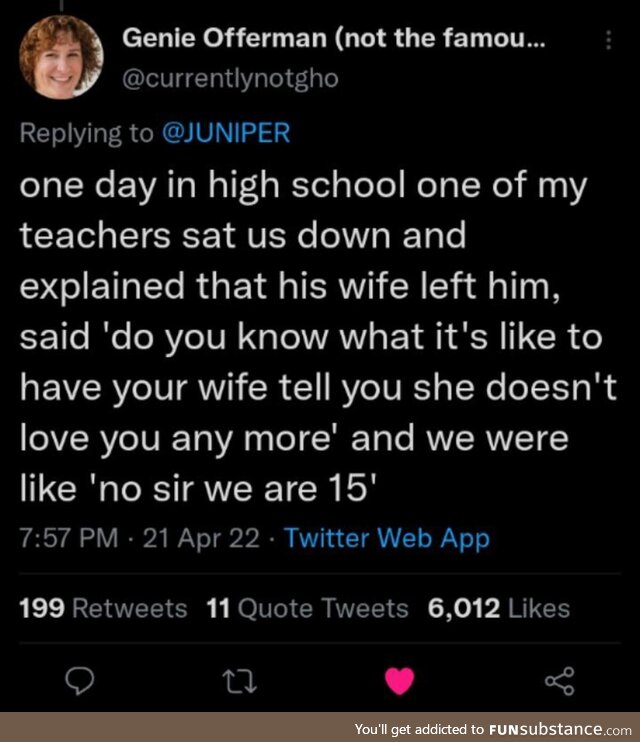Click the "You'll get addicted to" text

(x=419, y=729)
